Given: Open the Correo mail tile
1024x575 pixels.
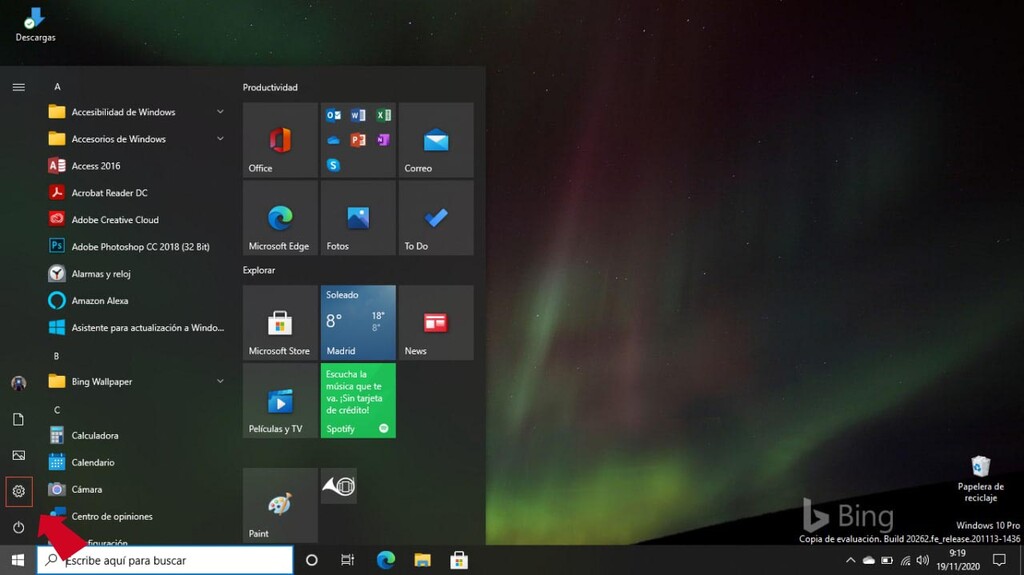Looking at the screenshot, I should 436,141.
